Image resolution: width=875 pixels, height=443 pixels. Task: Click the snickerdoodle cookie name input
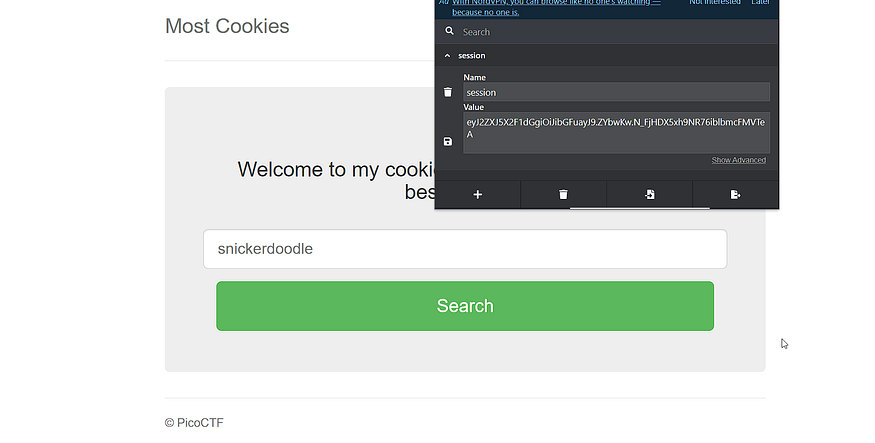464,249
